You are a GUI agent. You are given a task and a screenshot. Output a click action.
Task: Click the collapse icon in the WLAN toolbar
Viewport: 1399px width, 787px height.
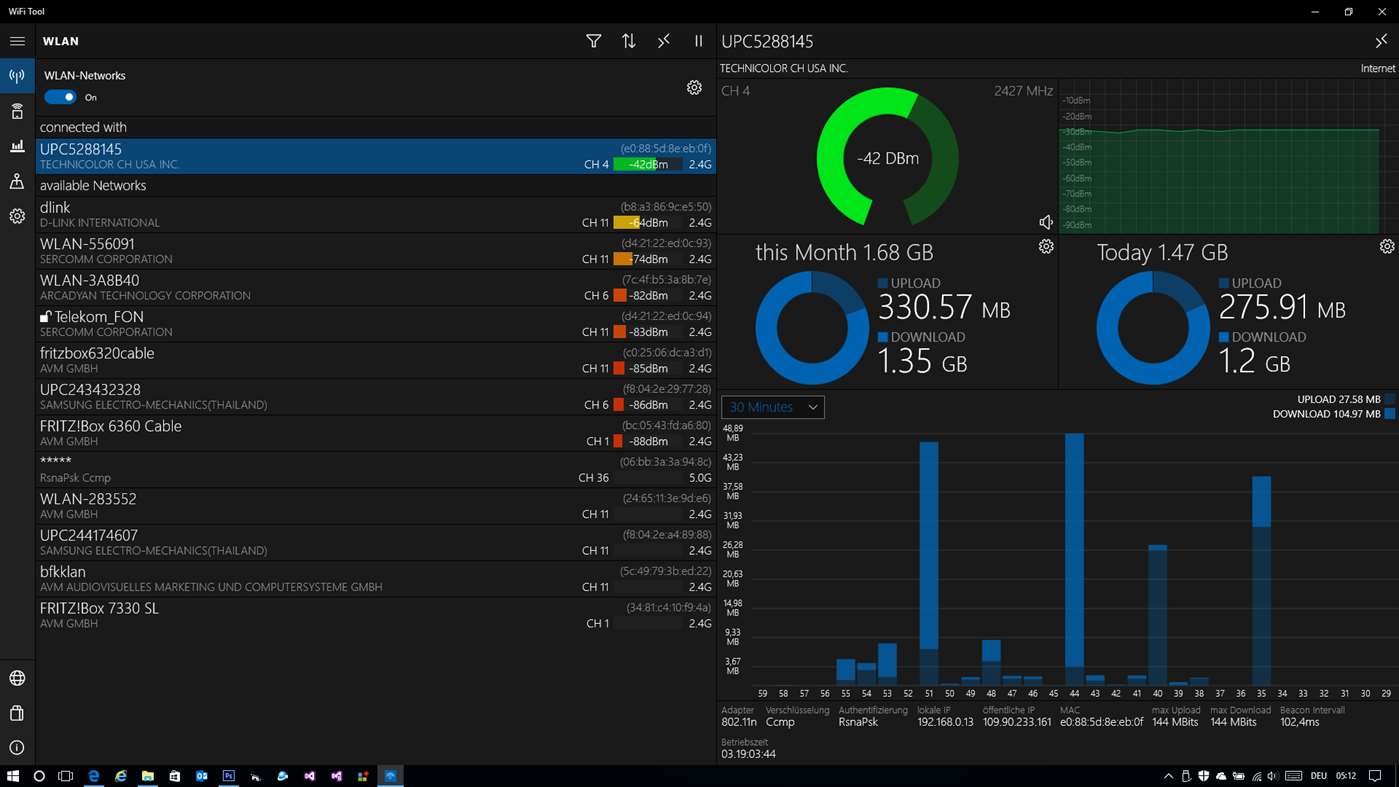[663, 41]
